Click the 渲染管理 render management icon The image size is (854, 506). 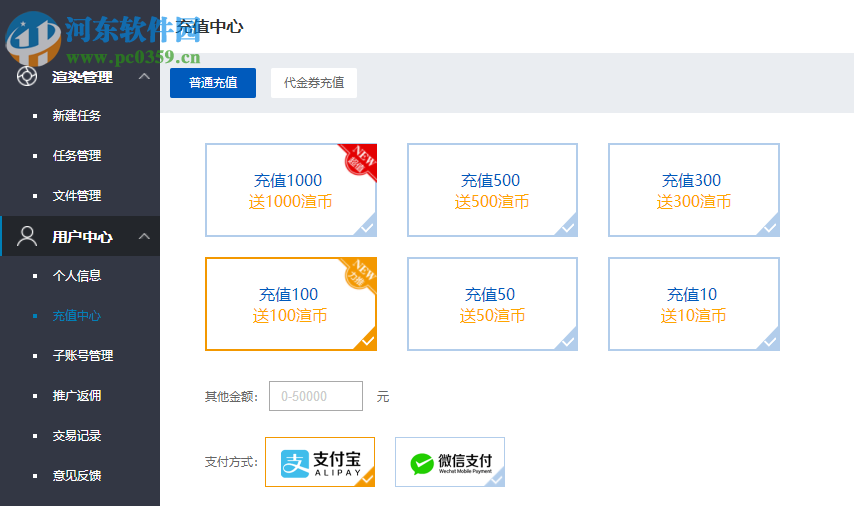(x=27, y=76)
